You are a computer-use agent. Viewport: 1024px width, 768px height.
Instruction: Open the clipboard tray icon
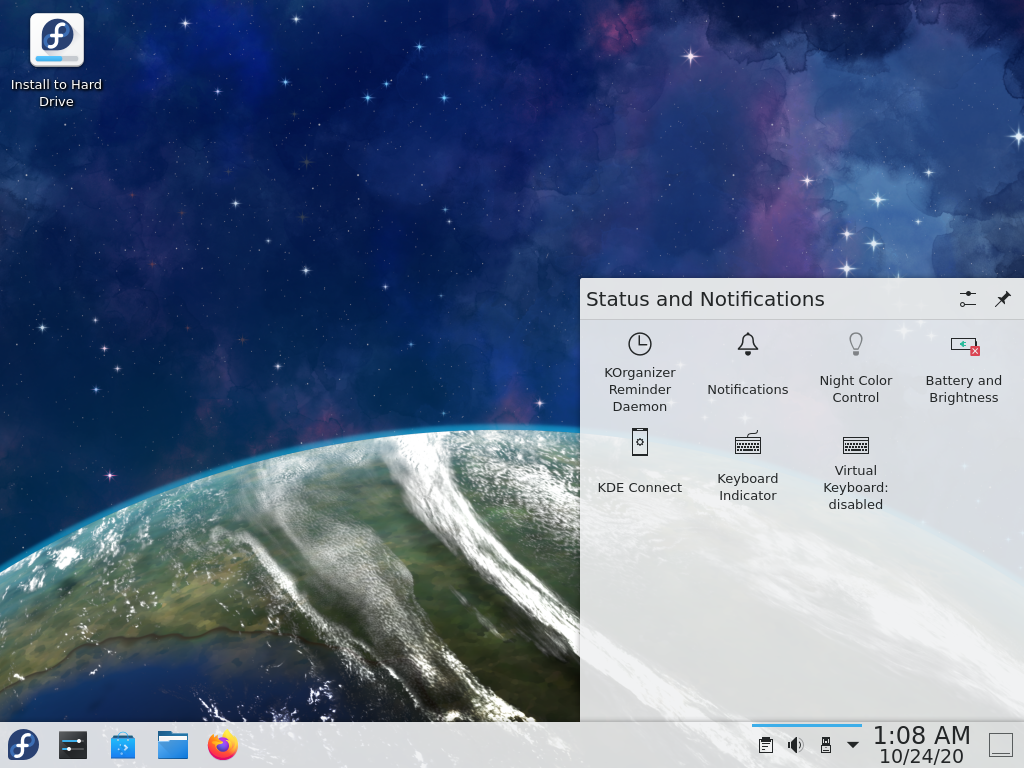(766, 745)
